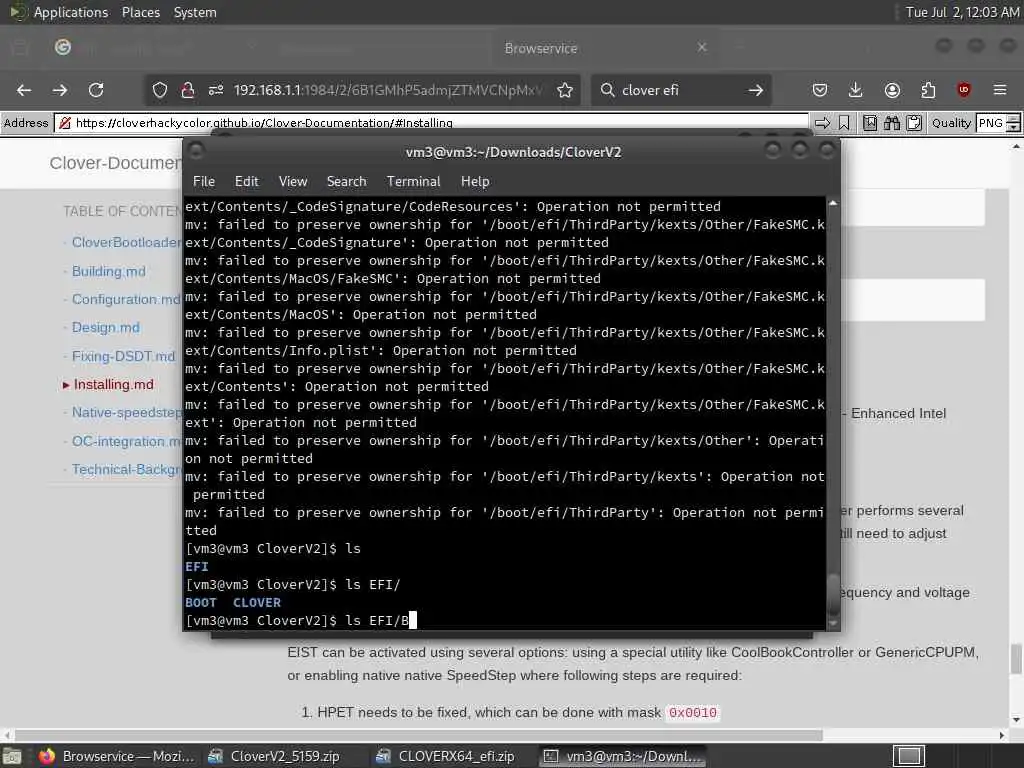The width and height of the screenshot is (1024, 768).
Task: Click Quality PNG stepper down arrow
Action: point(1013,127)
